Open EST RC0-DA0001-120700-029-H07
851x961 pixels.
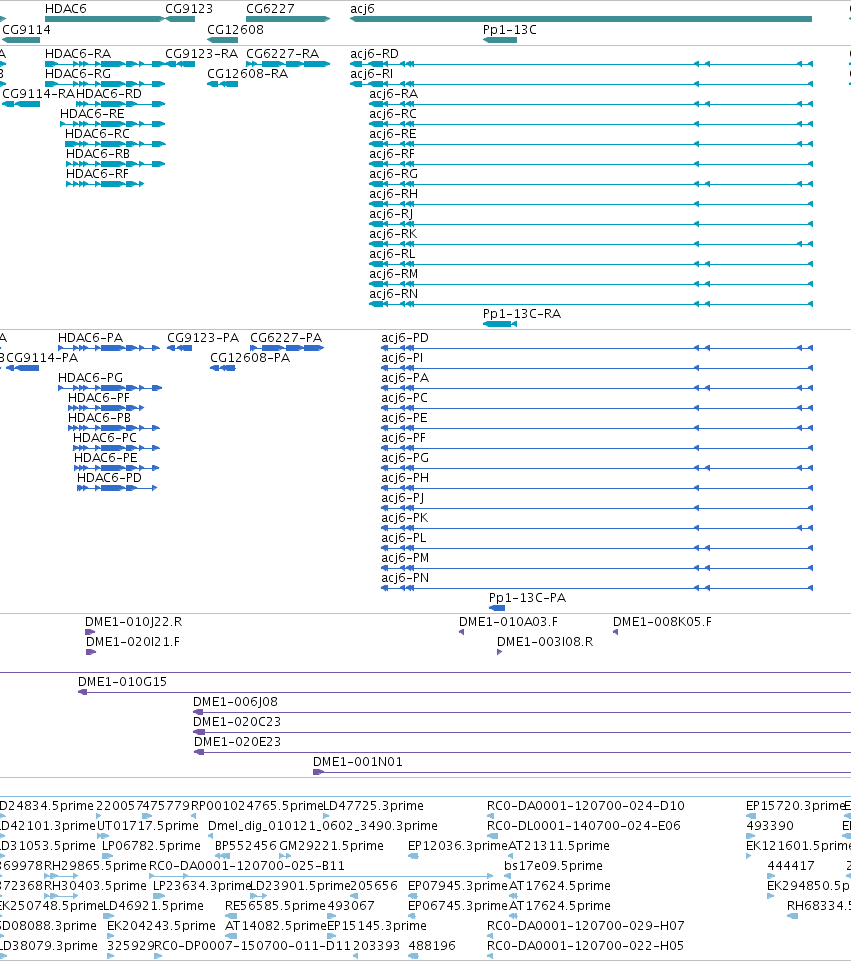click(x=586, y=926)
